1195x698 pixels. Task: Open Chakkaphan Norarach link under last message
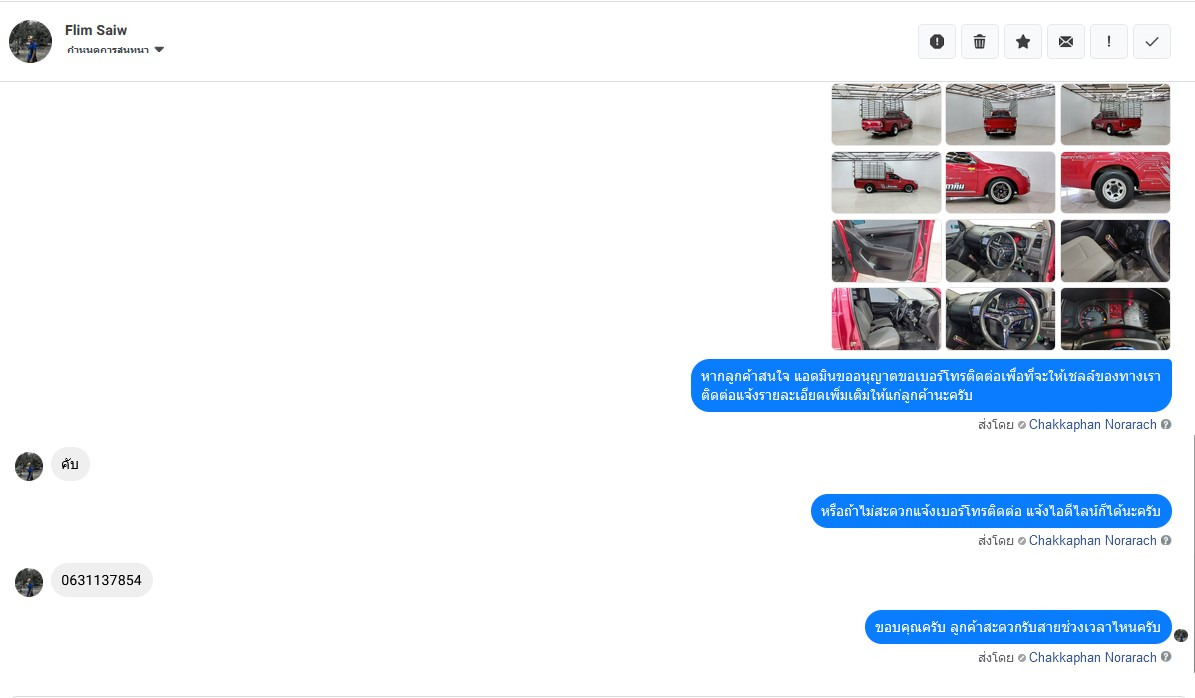pyautogui.click(x=1092, y=658)
